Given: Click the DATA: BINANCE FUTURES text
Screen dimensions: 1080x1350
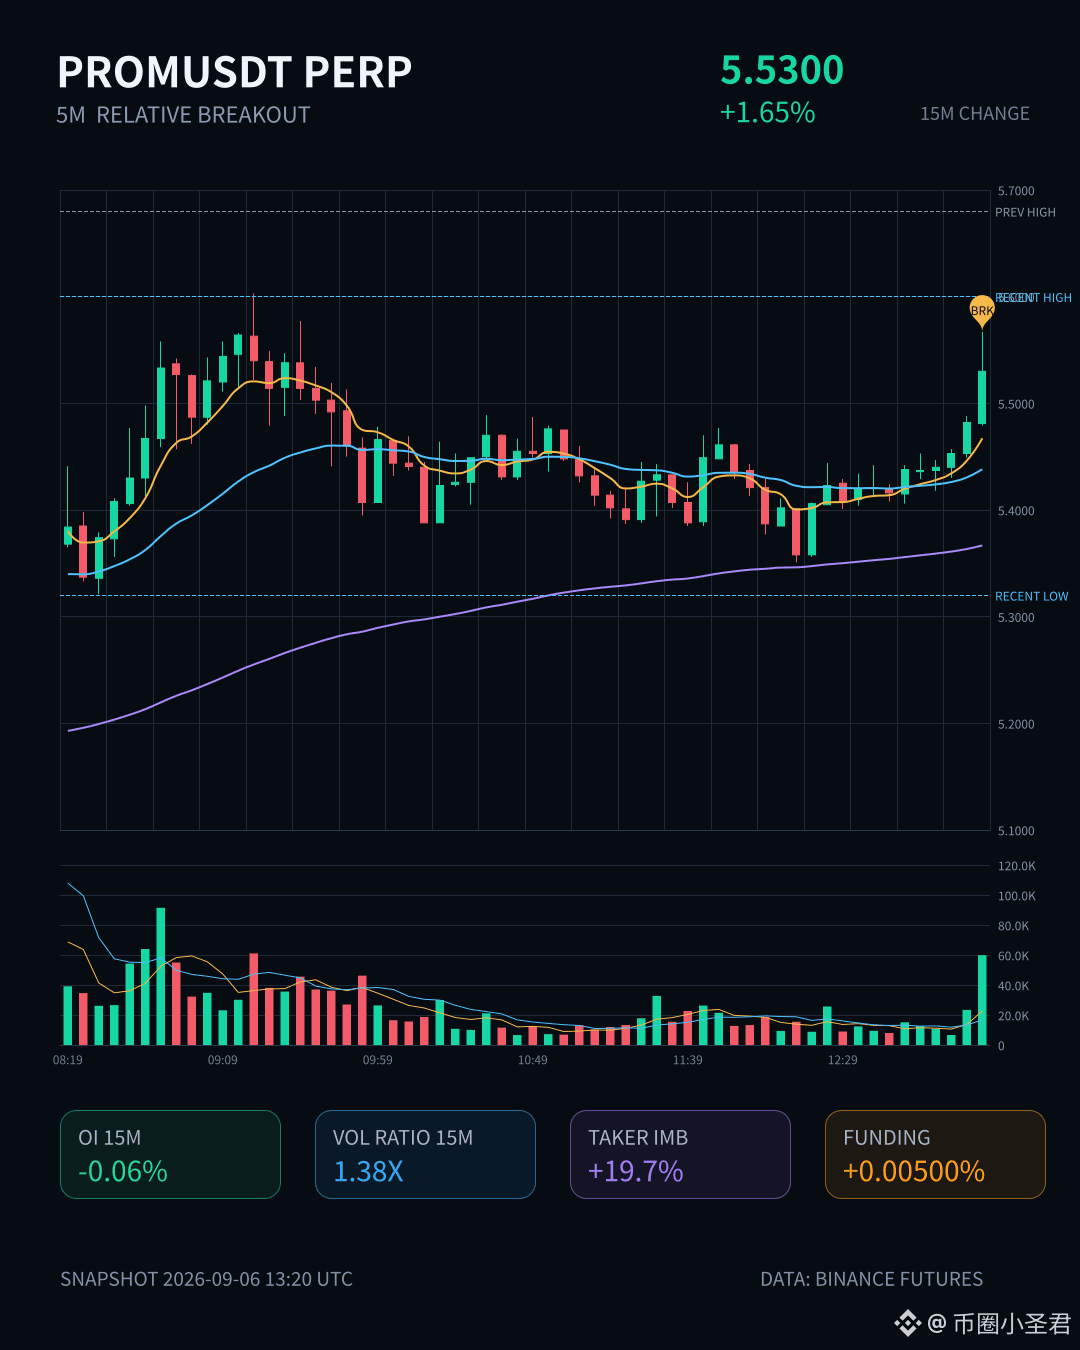Looking at the screenshot, I should (x=872, y=1279).
